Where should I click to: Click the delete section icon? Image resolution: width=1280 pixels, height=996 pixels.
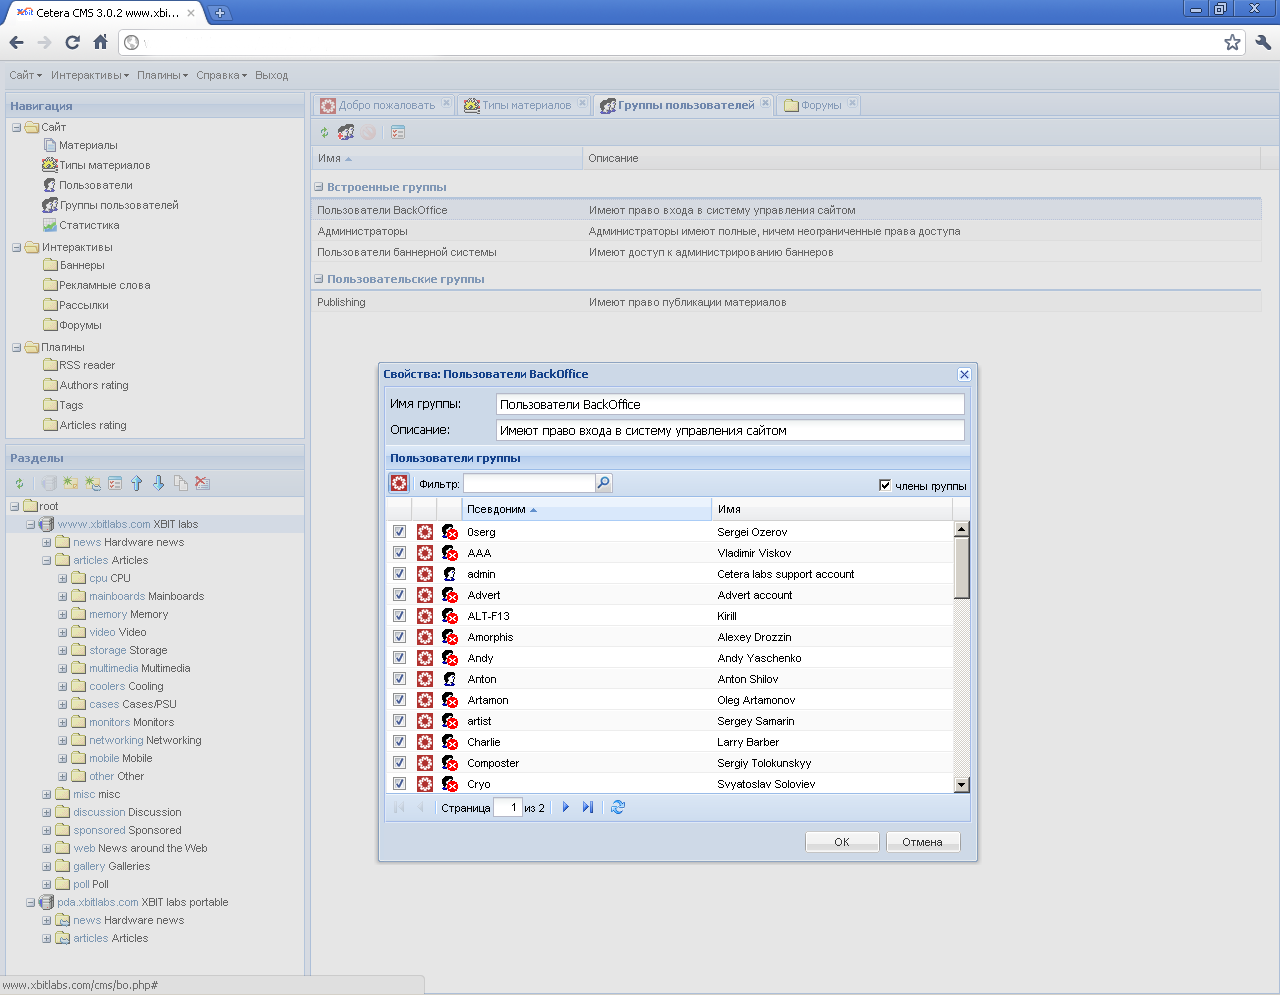point(203,483)
